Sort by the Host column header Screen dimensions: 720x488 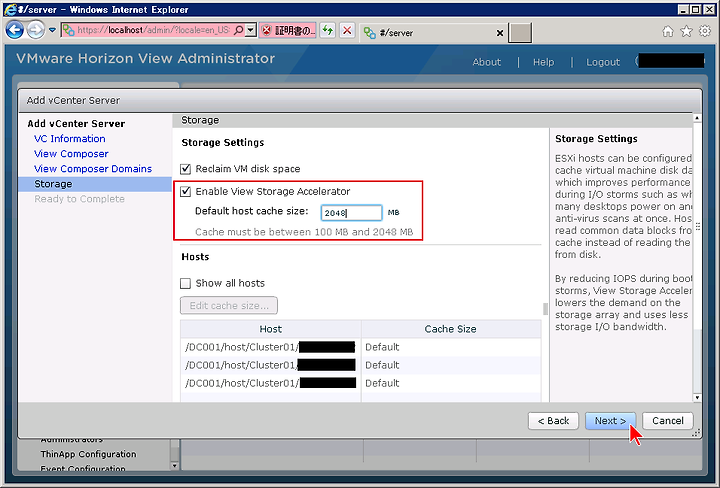(x=270, y=329)
